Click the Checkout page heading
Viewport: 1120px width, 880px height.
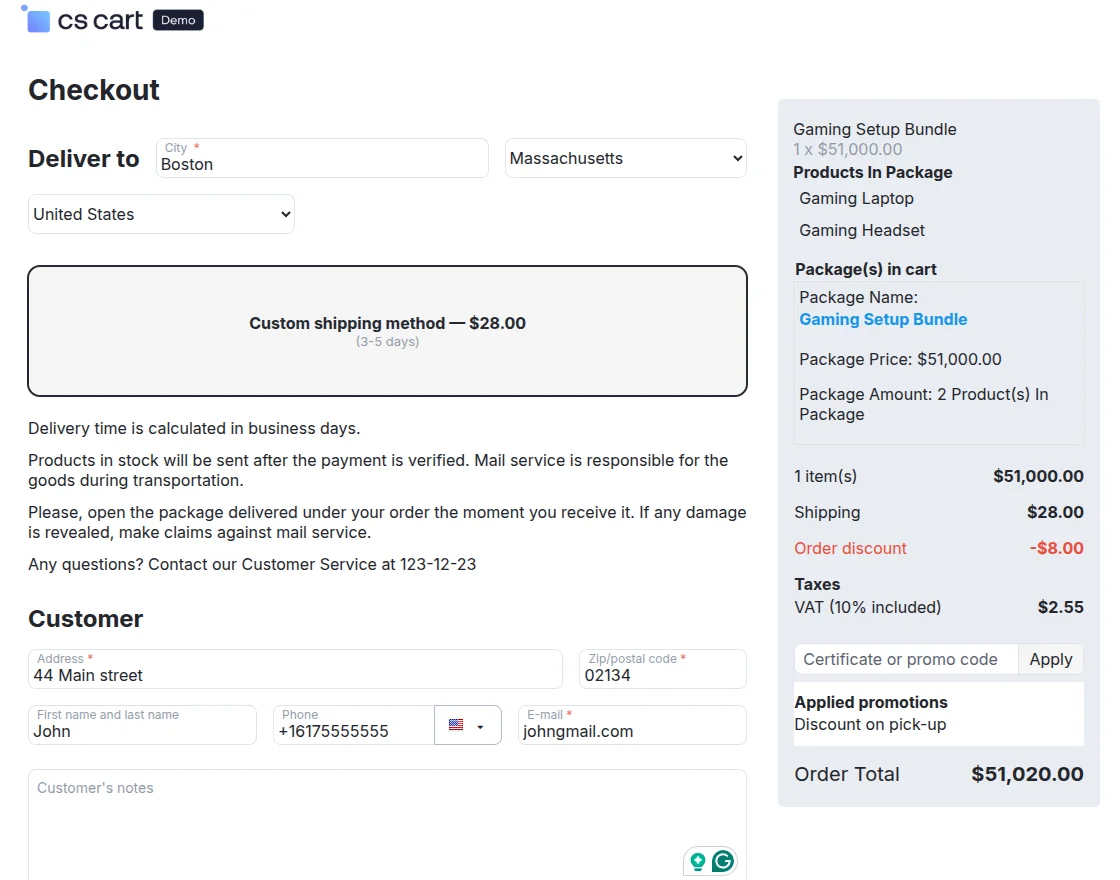94,90
